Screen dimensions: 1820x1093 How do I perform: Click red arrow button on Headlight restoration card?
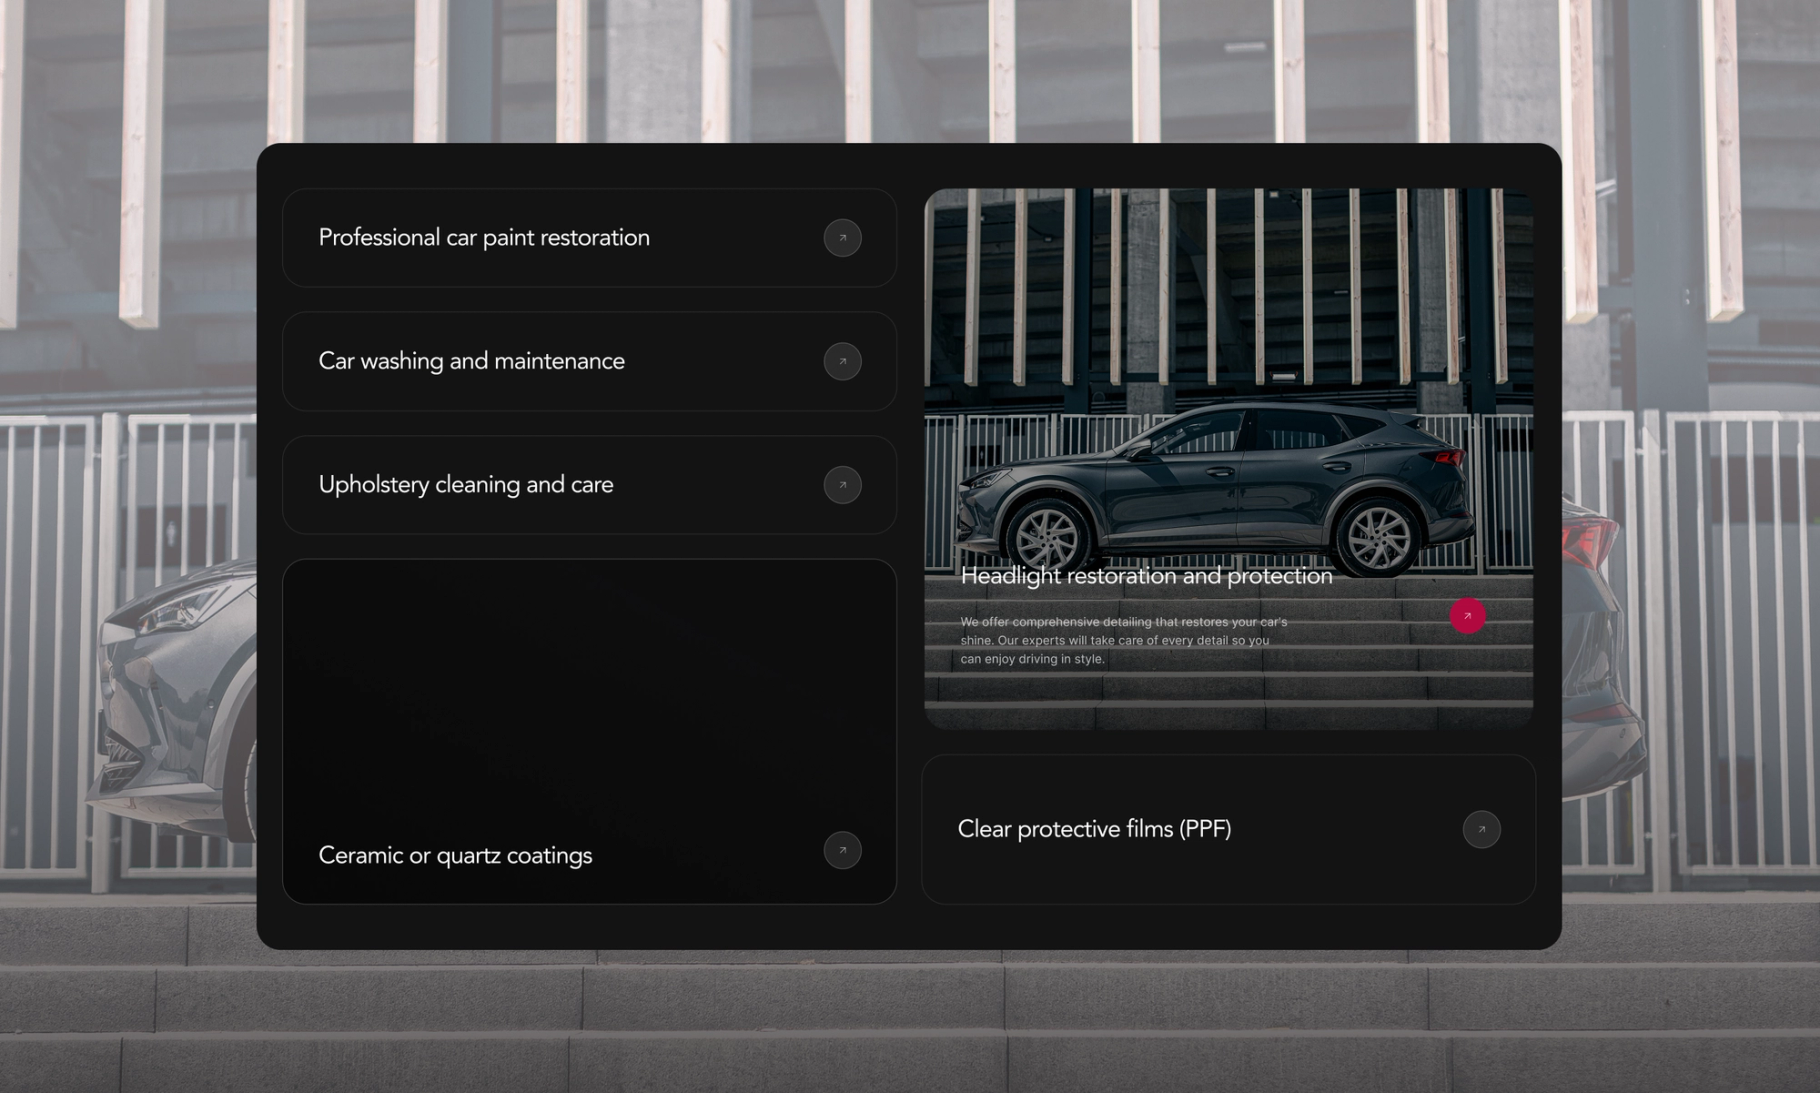[x=1467, y=616]
